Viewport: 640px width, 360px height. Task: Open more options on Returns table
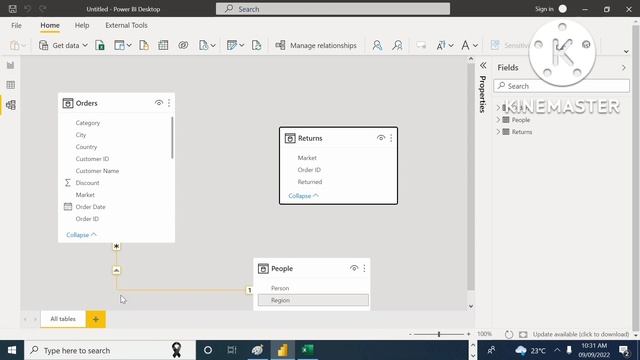pyautogui.click(x=391, y=138)
